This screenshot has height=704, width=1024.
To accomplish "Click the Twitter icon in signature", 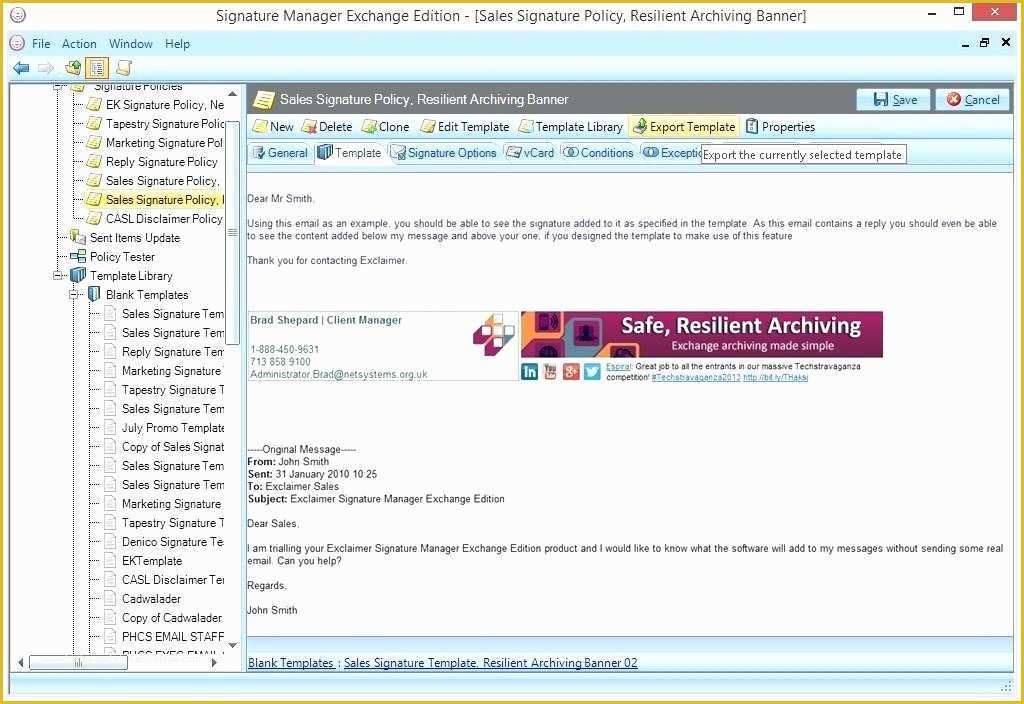I will coord(592,371).
